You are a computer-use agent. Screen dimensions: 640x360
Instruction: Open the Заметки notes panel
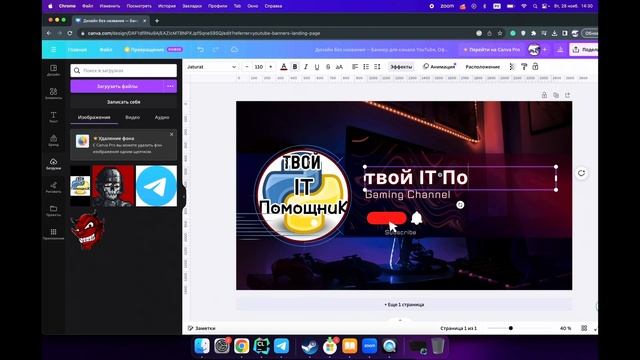pyautogui.click(x=201, y=328)
